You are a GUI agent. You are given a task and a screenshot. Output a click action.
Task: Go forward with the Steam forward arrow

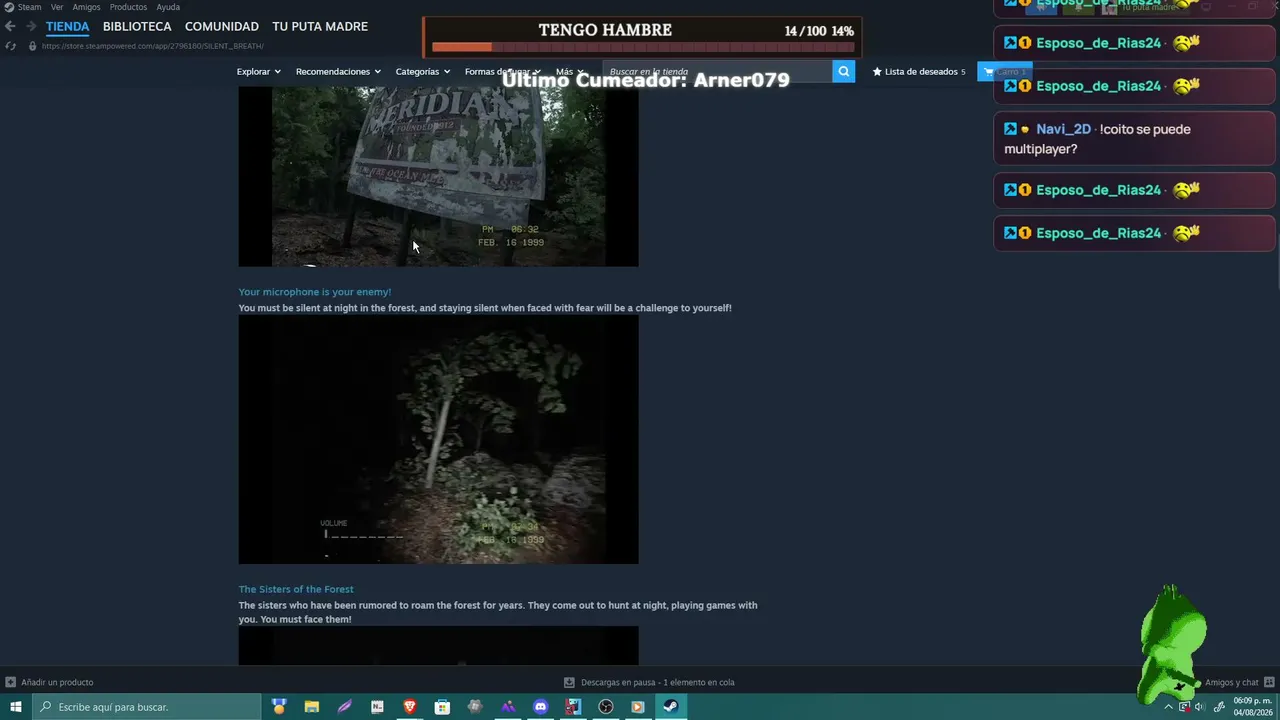(30, 27)
